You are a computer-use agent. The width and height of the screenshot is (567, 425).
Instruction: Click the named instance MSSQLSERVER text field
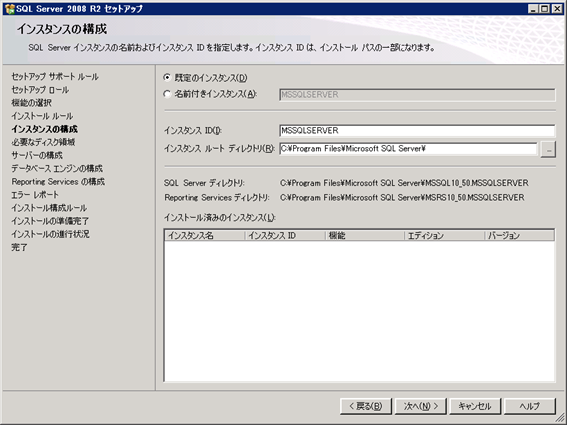[x=417, y=95]
